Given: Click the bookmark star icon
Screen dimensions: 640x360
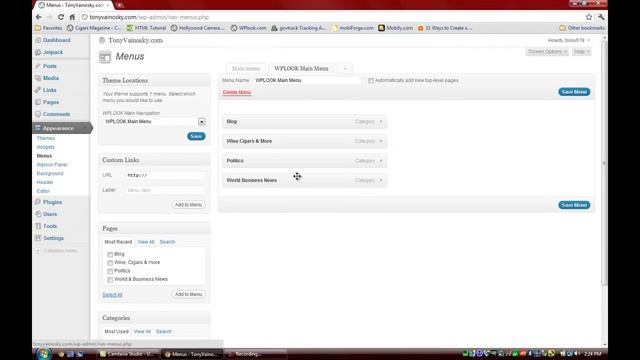Looking at the screenshot, I should click(589, 17).
